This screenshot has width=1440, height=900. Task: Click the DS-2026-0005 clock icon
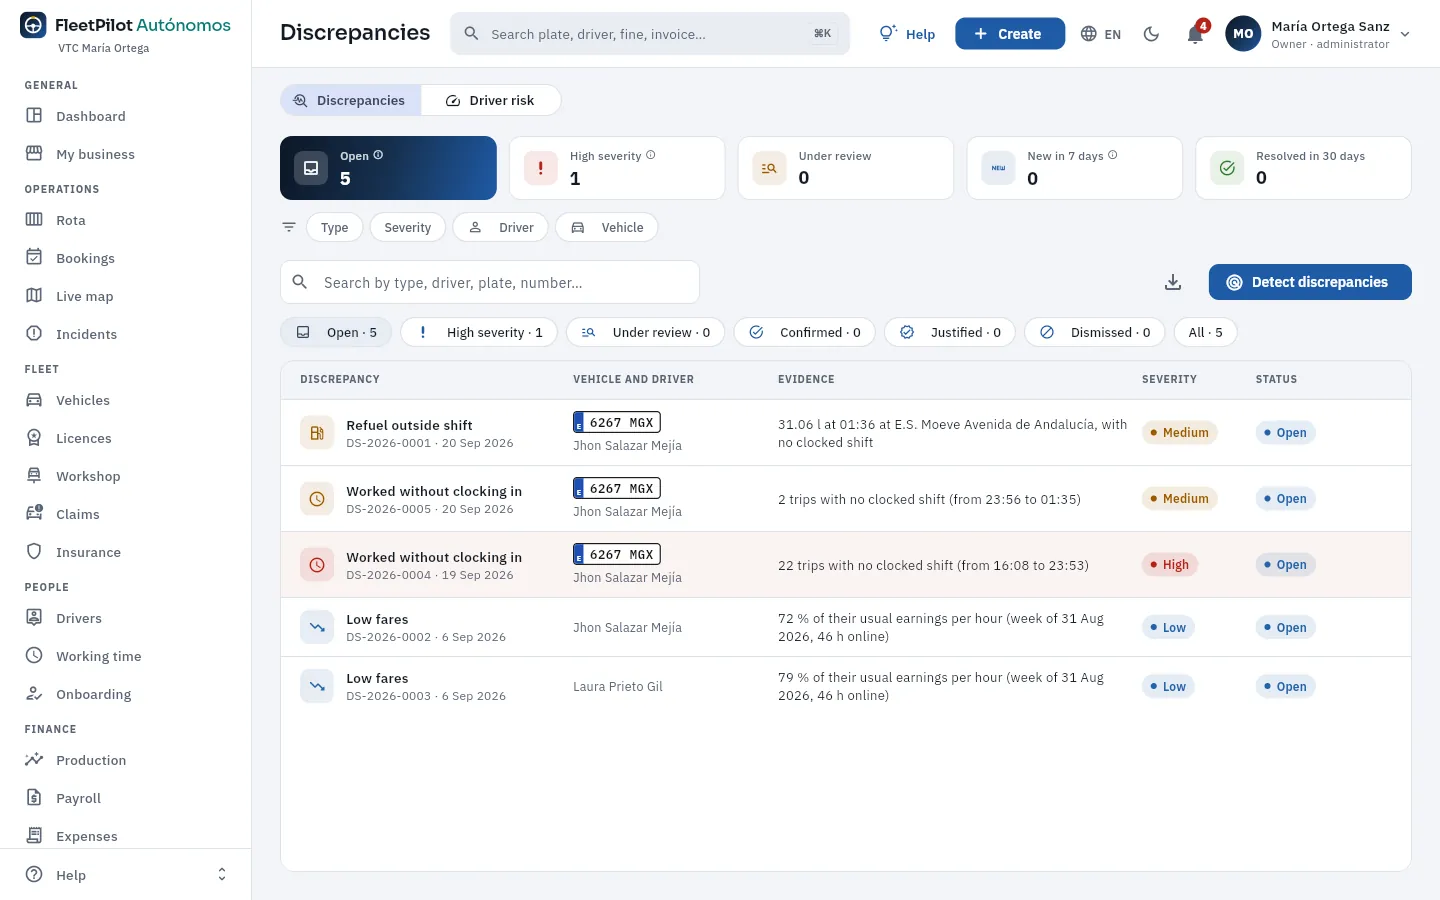pyautogui.click(x=317, y=499)
